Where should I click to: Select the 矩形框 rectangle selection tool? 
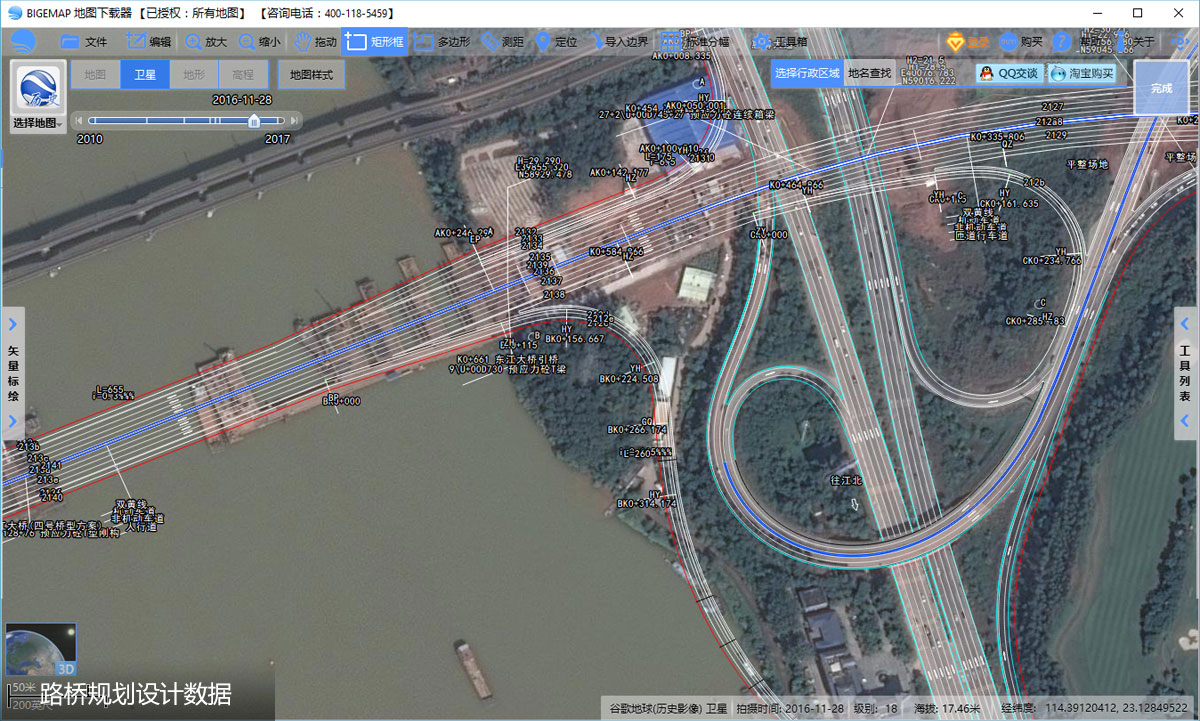click(x=374, y=42)
